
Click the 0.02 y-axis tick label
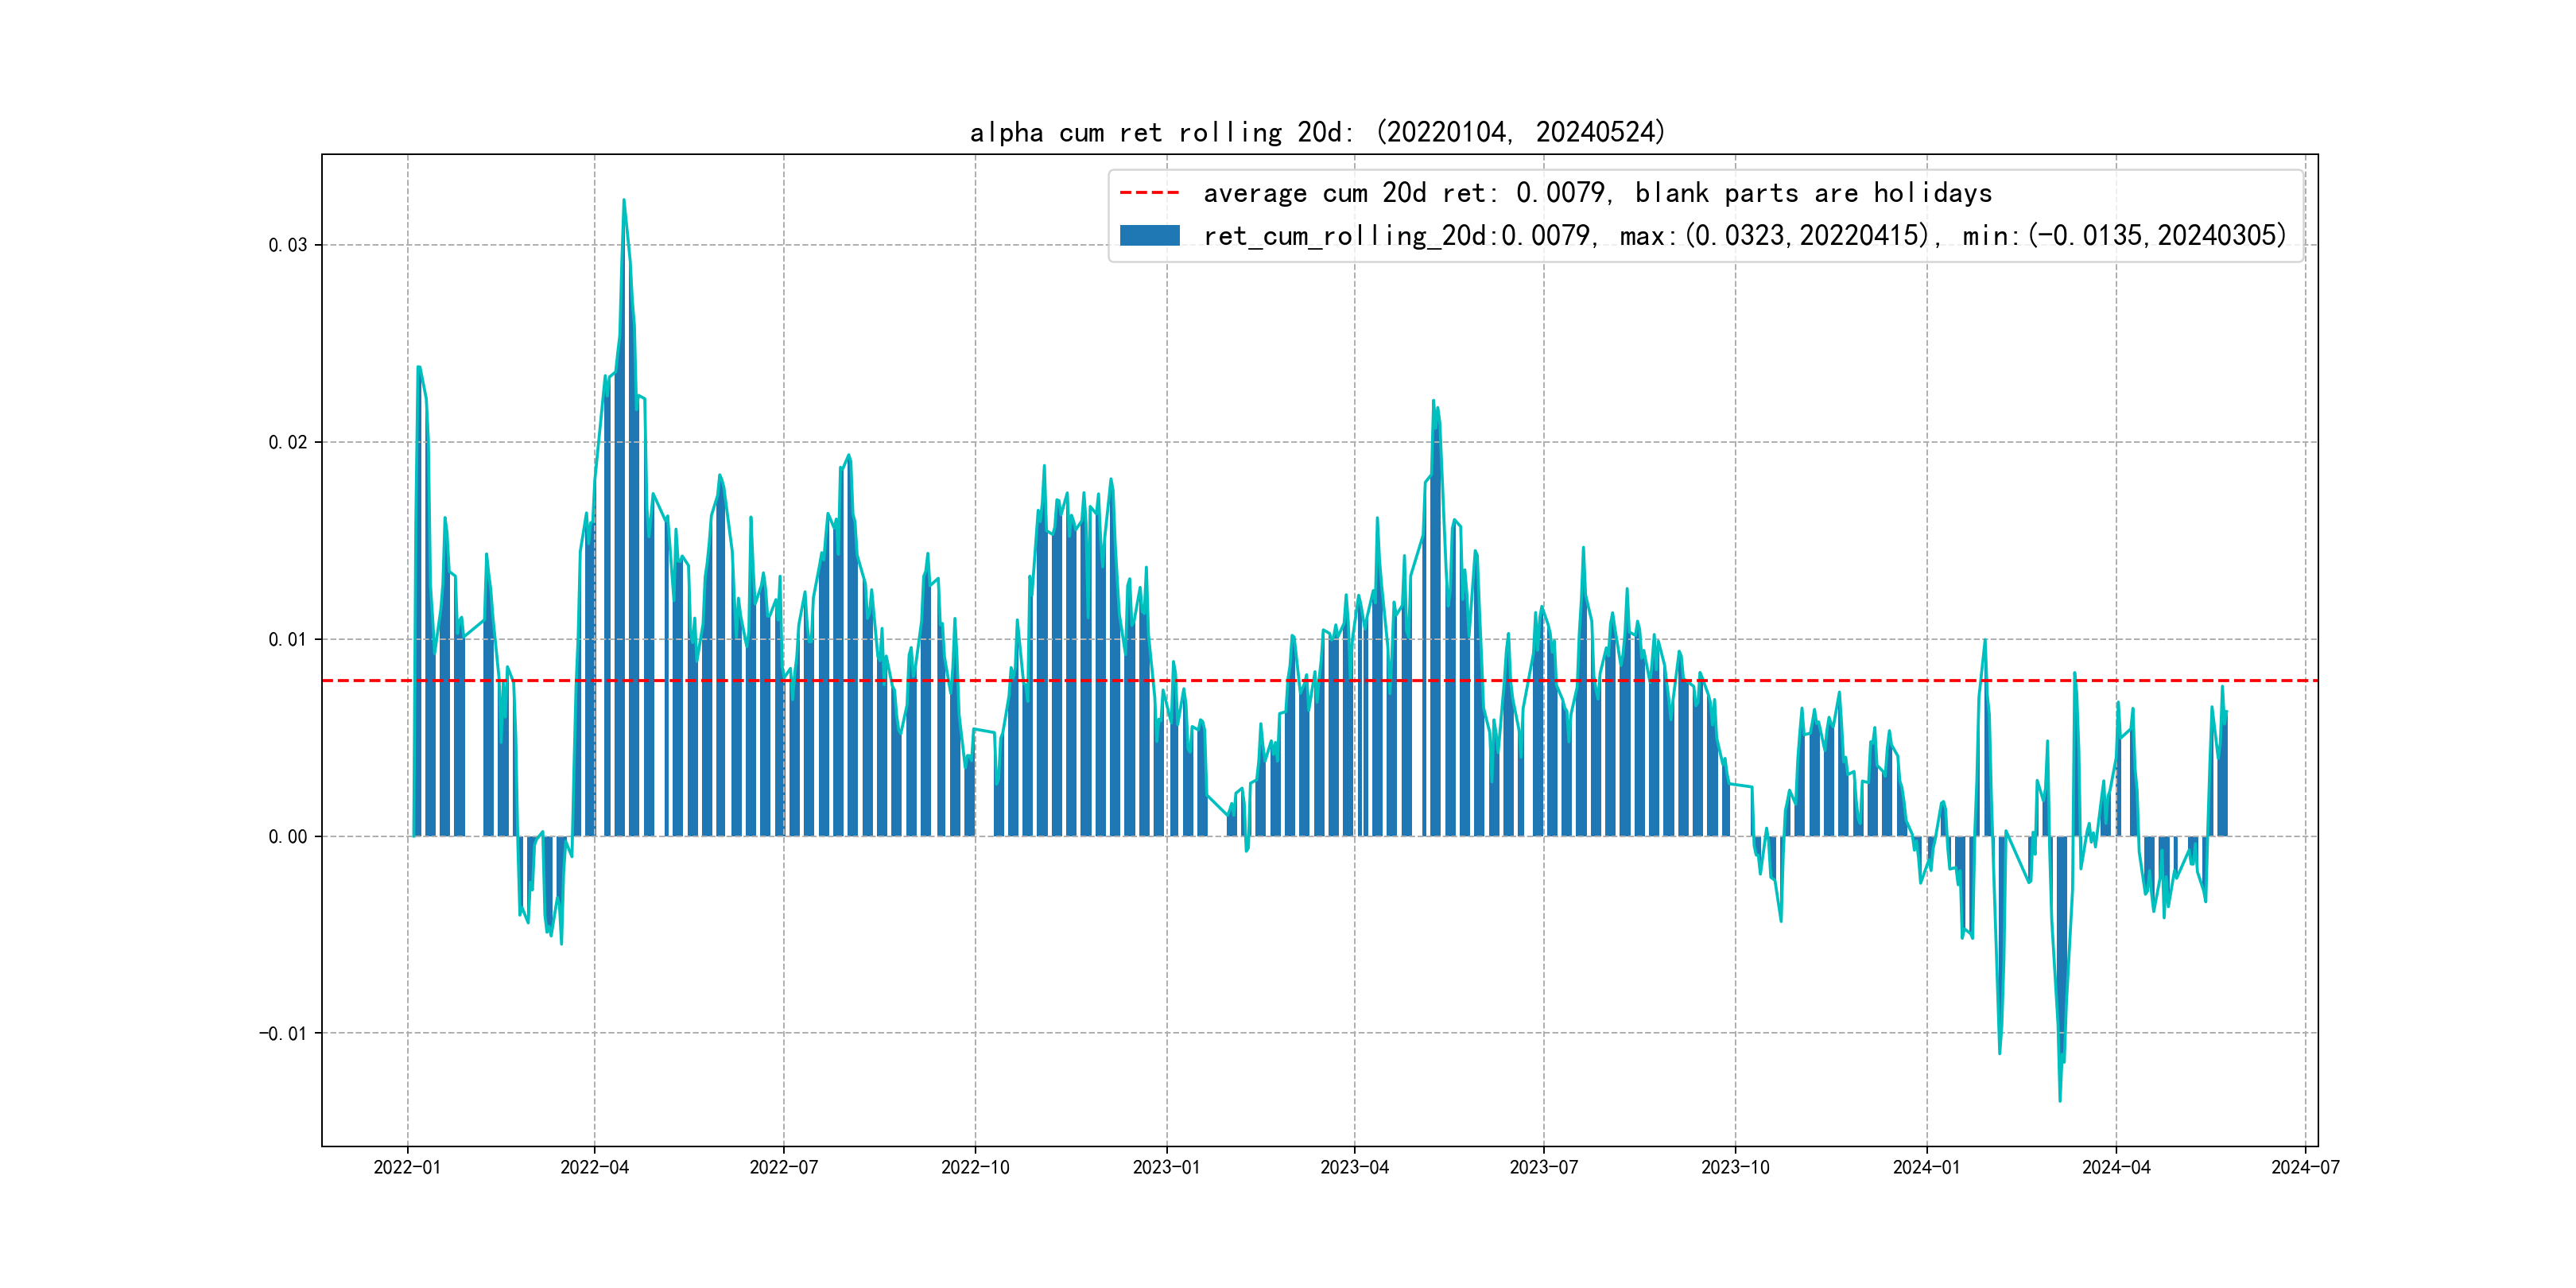click(288, 442)
